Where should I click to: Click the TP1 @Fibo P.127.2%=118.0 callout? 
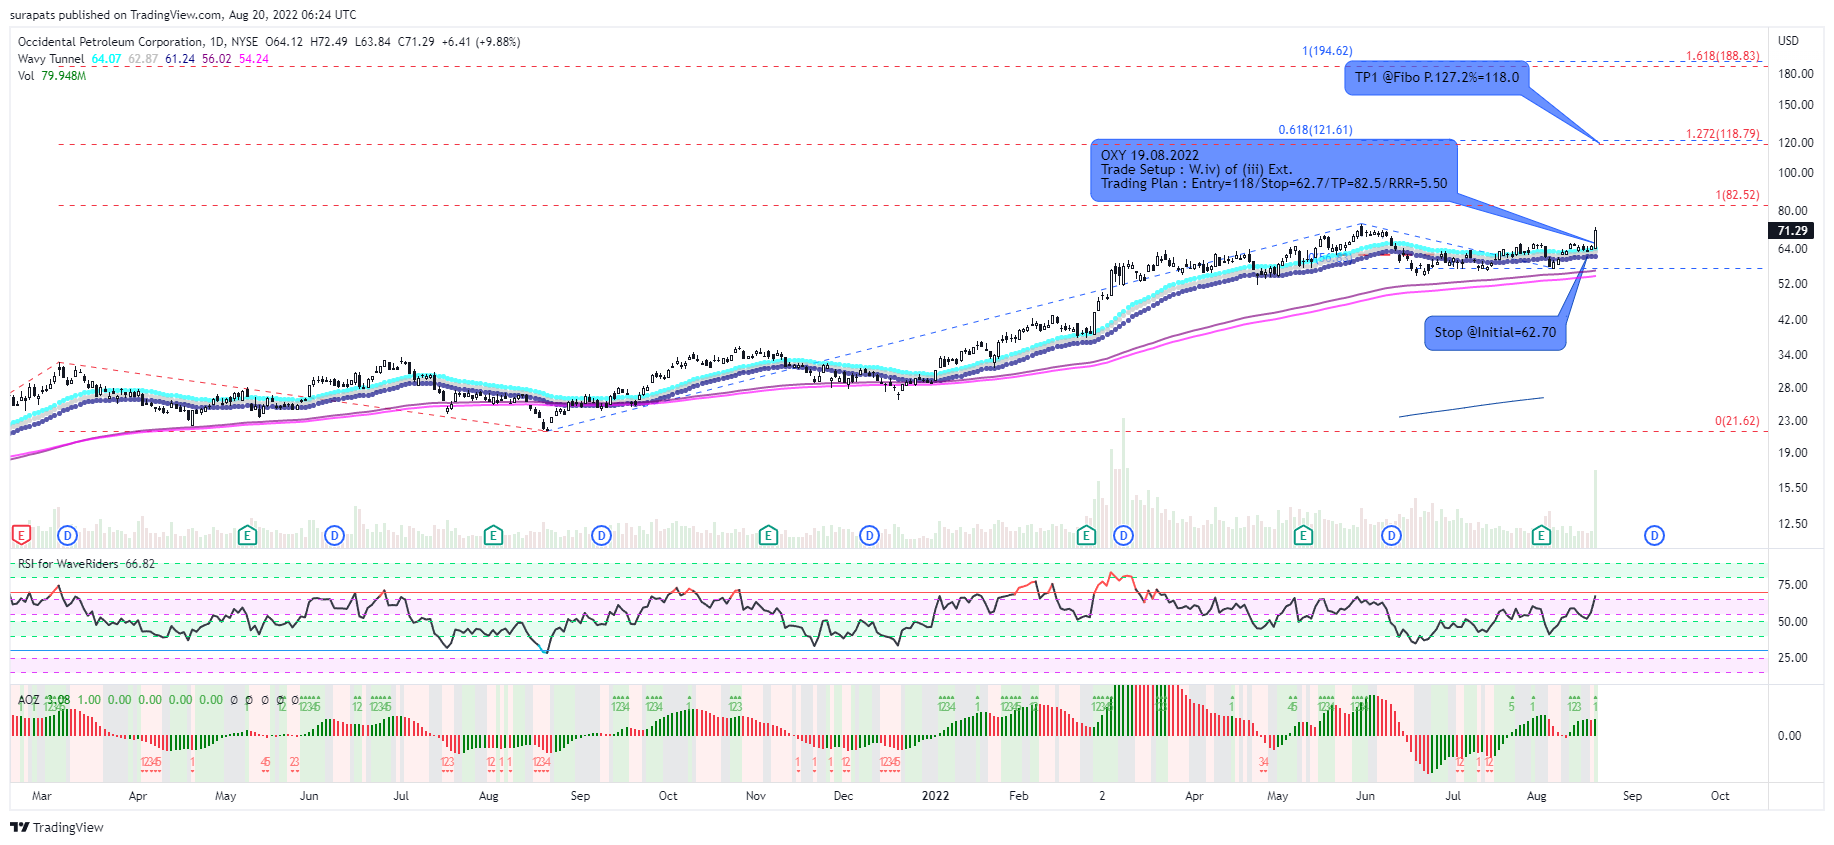pyautogui.click(x=1437, y=77)
